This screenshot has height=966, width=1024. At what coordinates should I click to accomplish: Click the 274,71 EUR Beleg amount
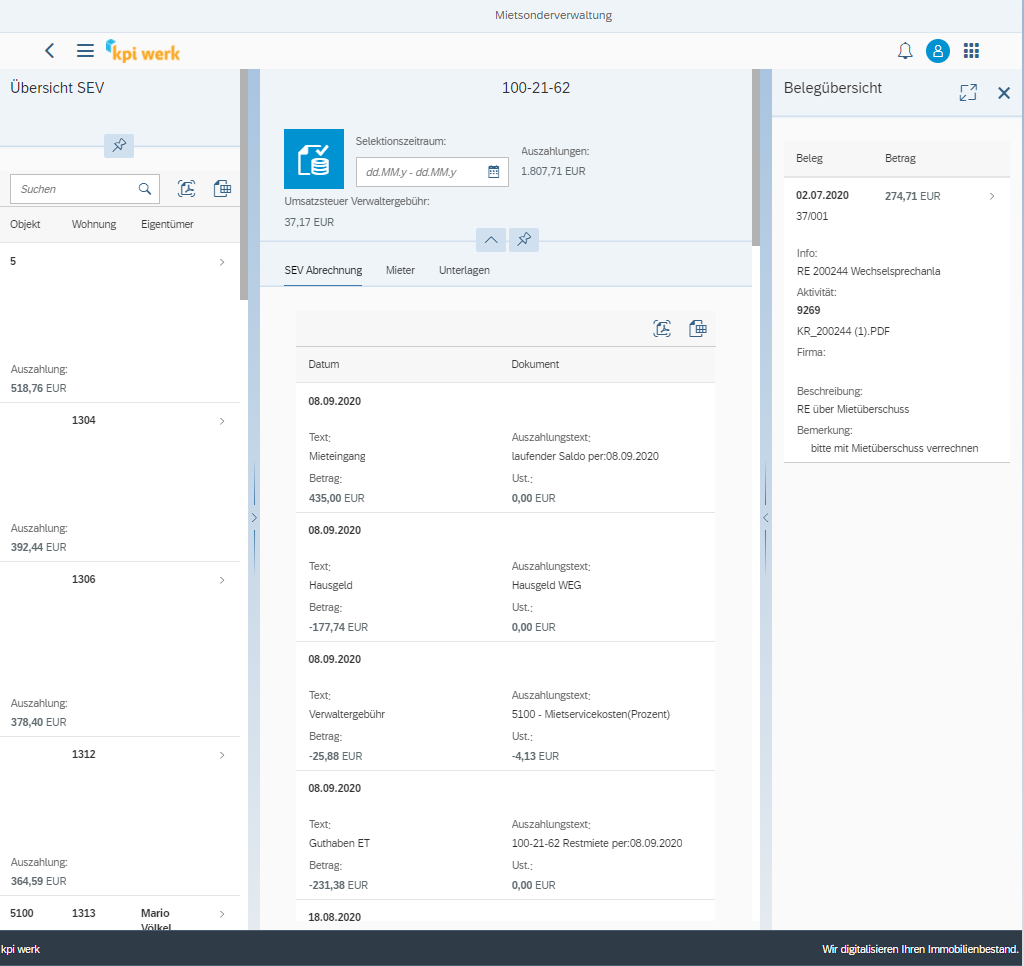point(912,196)
